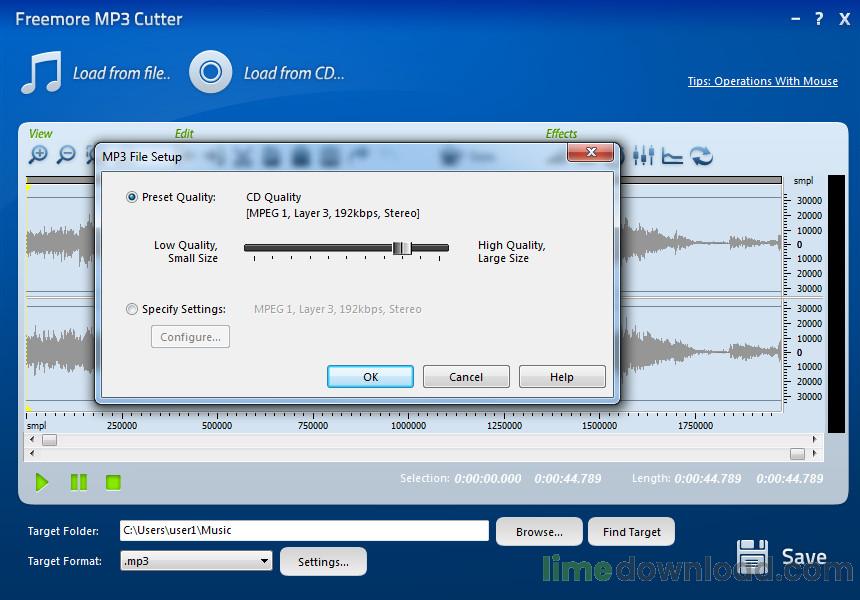Confirm MP3 File Setup with OK

370,377
